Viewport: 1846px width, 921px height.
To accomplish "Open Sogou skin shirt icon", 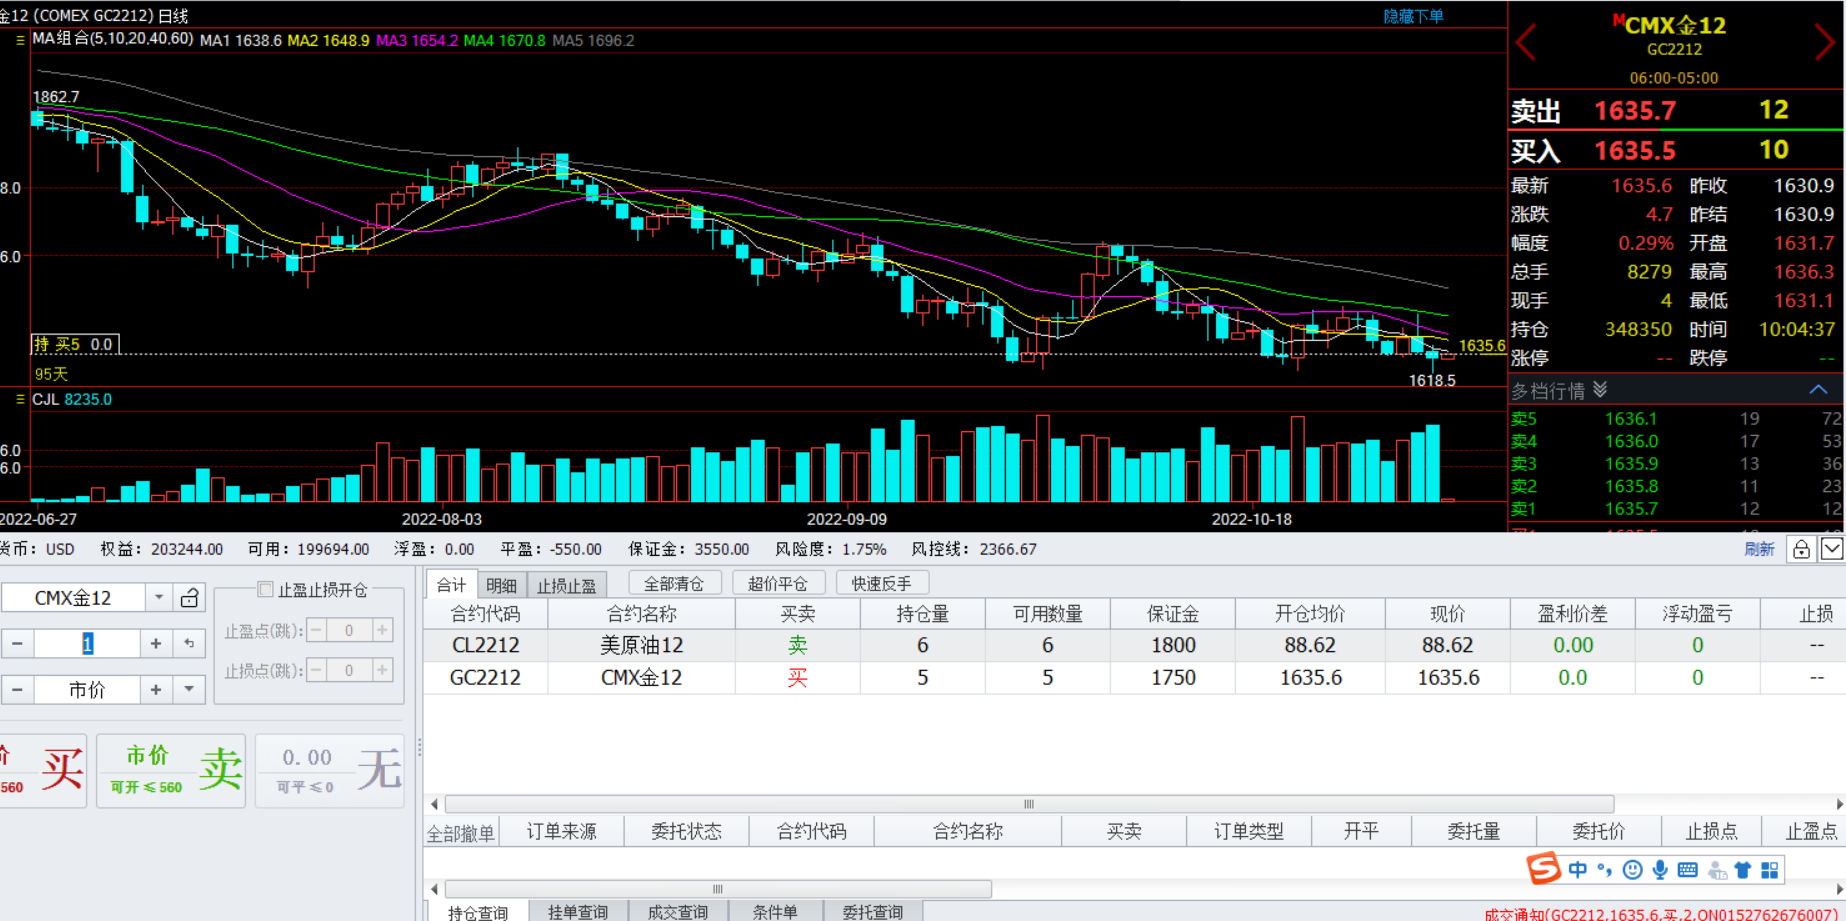I will coord(1743,870).
